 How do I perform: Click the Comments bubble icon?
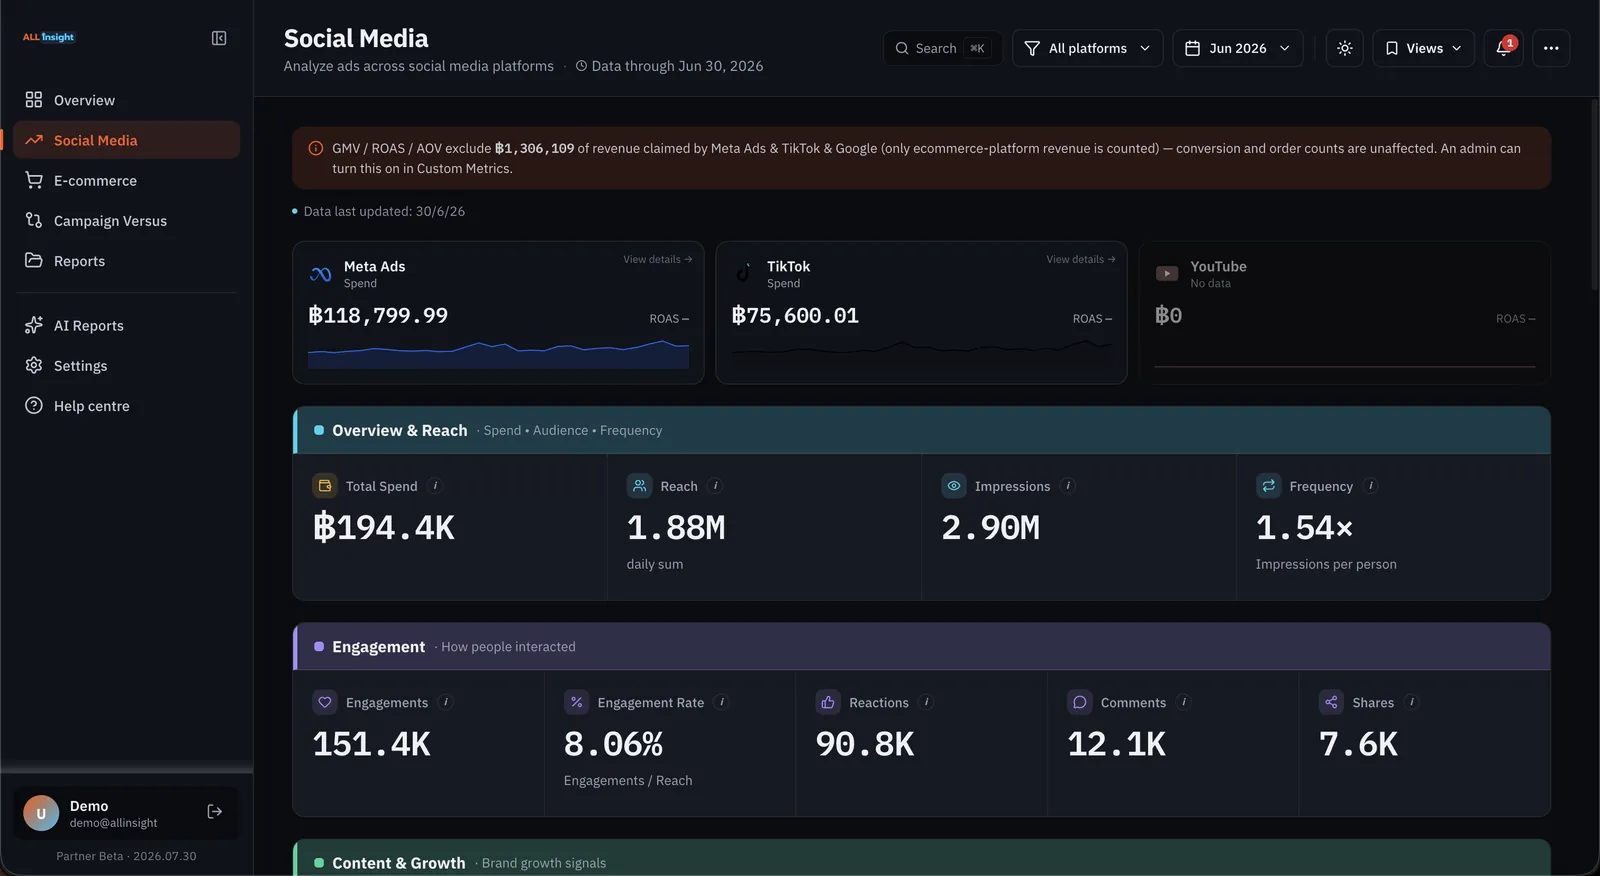coord(1080,702)
